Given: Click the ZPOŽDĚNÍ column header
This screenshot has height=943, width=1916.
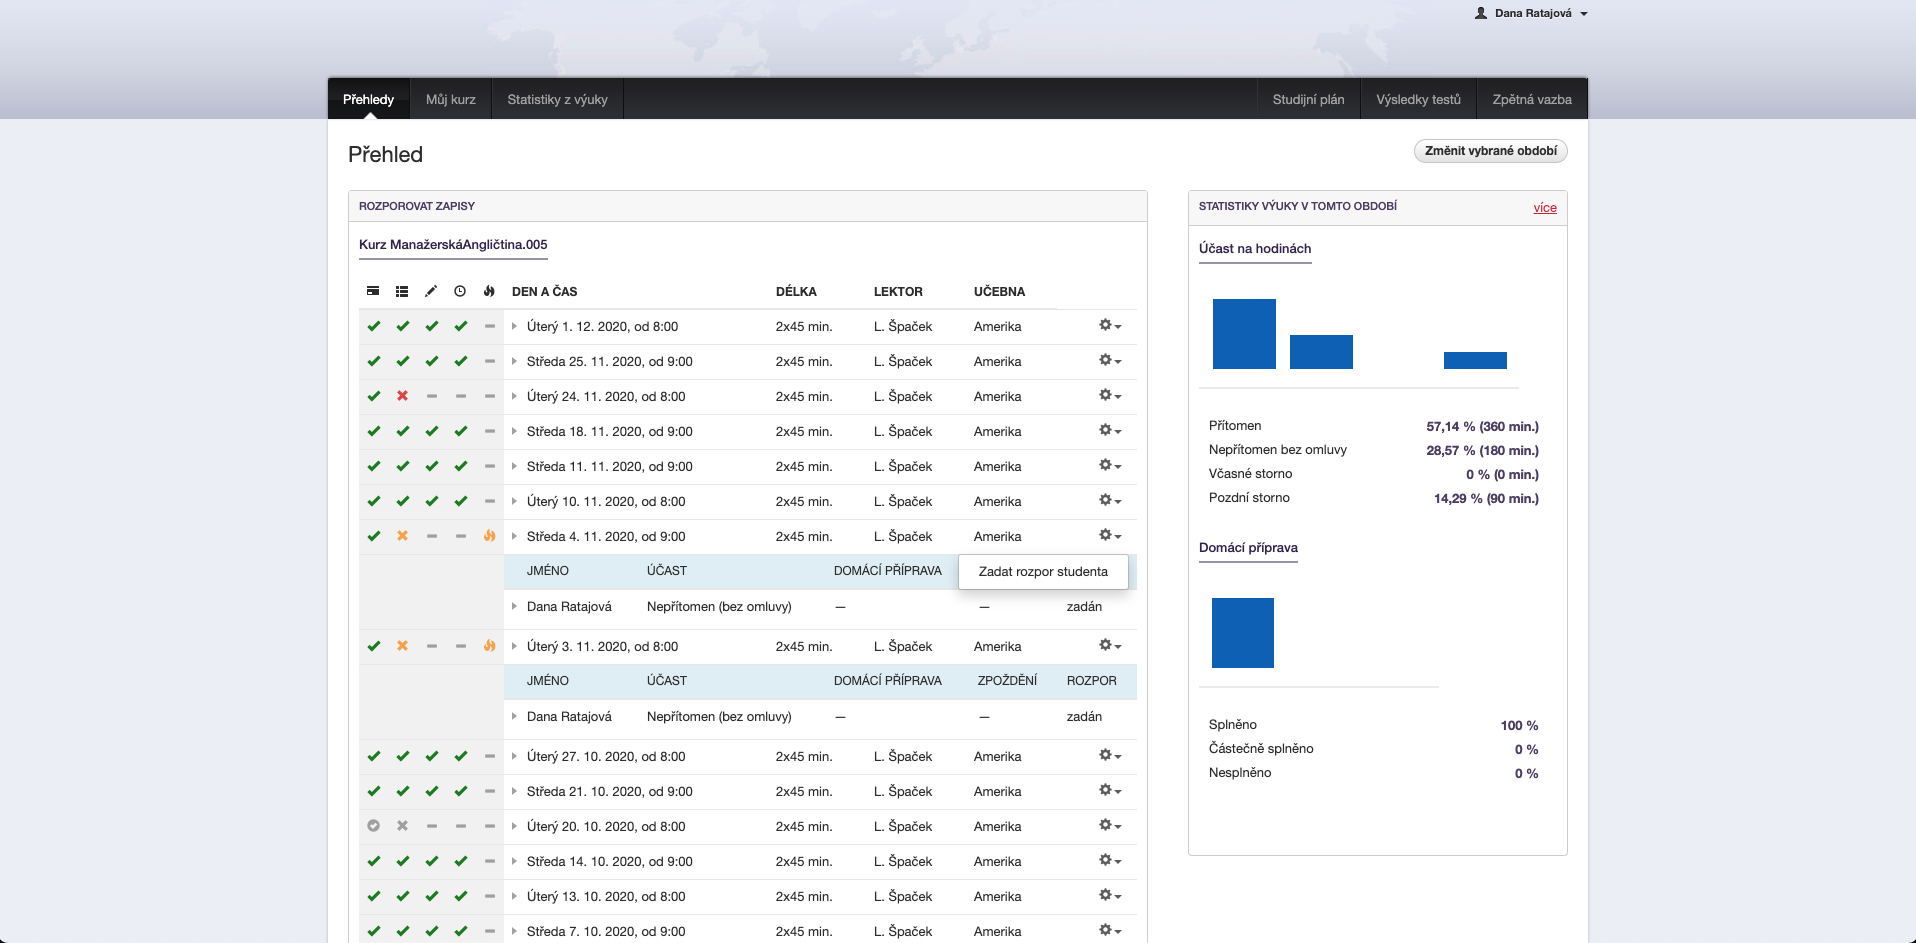Looking at the screenshot, I should (1007, 681).
